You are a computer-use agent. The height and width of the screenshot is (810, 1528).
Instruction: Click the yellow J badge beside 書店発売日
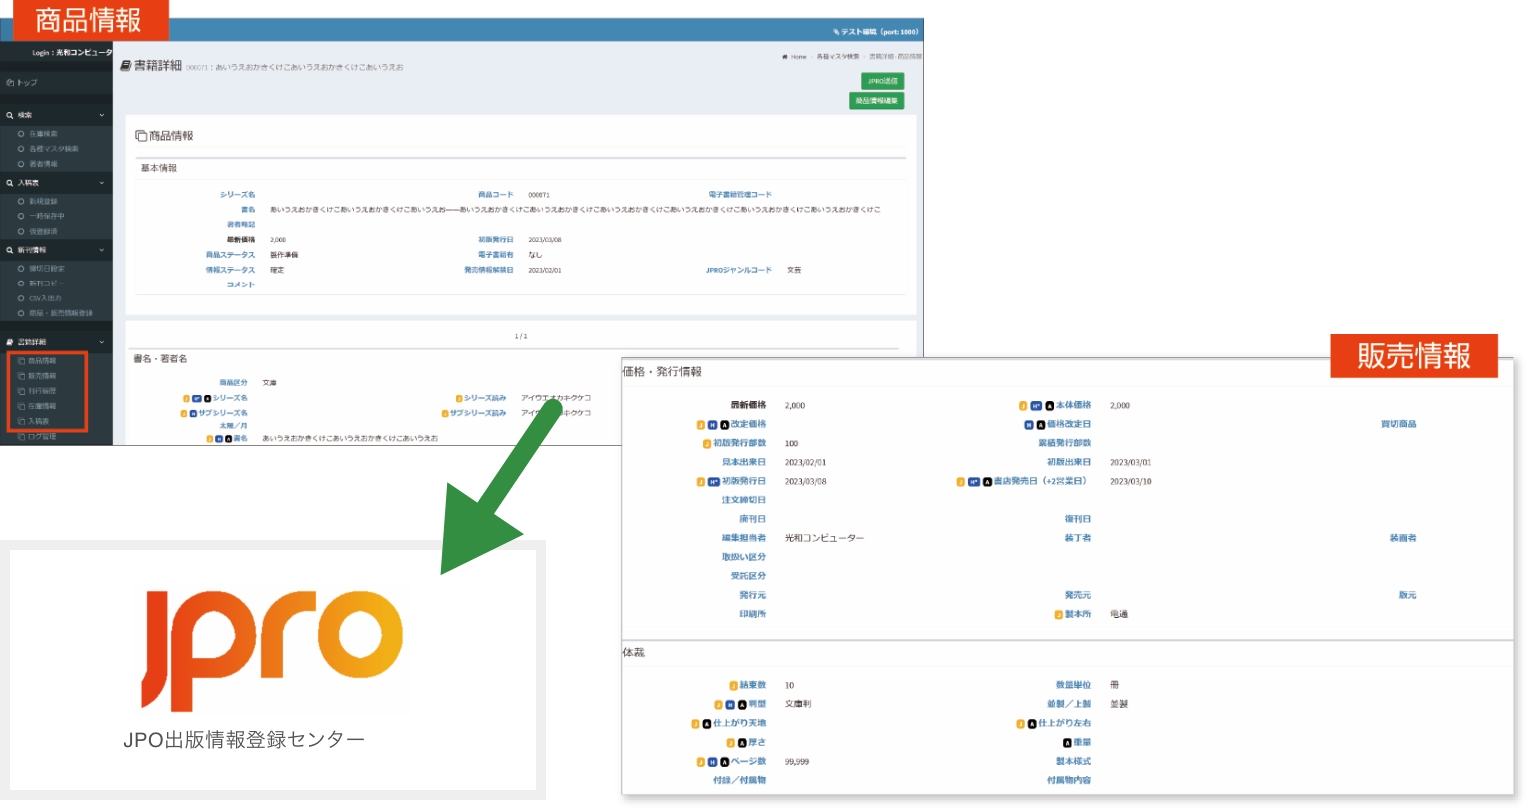click(961, 482)
